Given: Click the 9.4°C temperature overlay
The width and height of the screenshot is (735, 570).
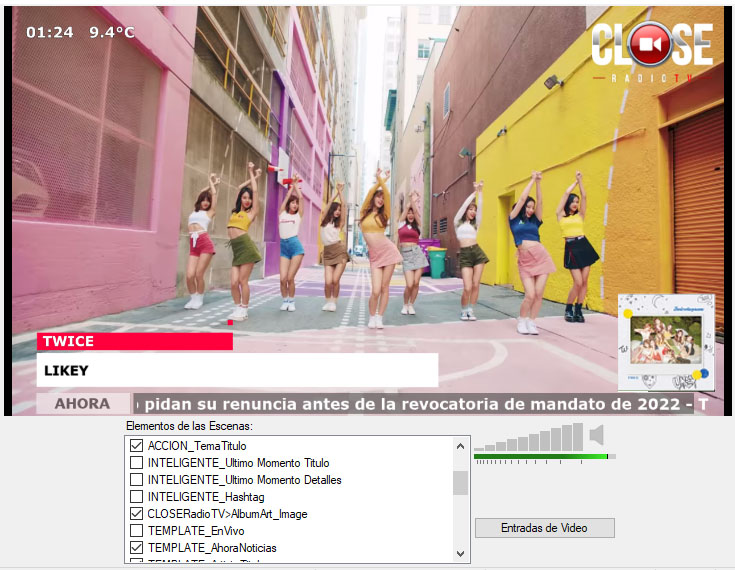Looking at the screenshot, I should 112,32.
